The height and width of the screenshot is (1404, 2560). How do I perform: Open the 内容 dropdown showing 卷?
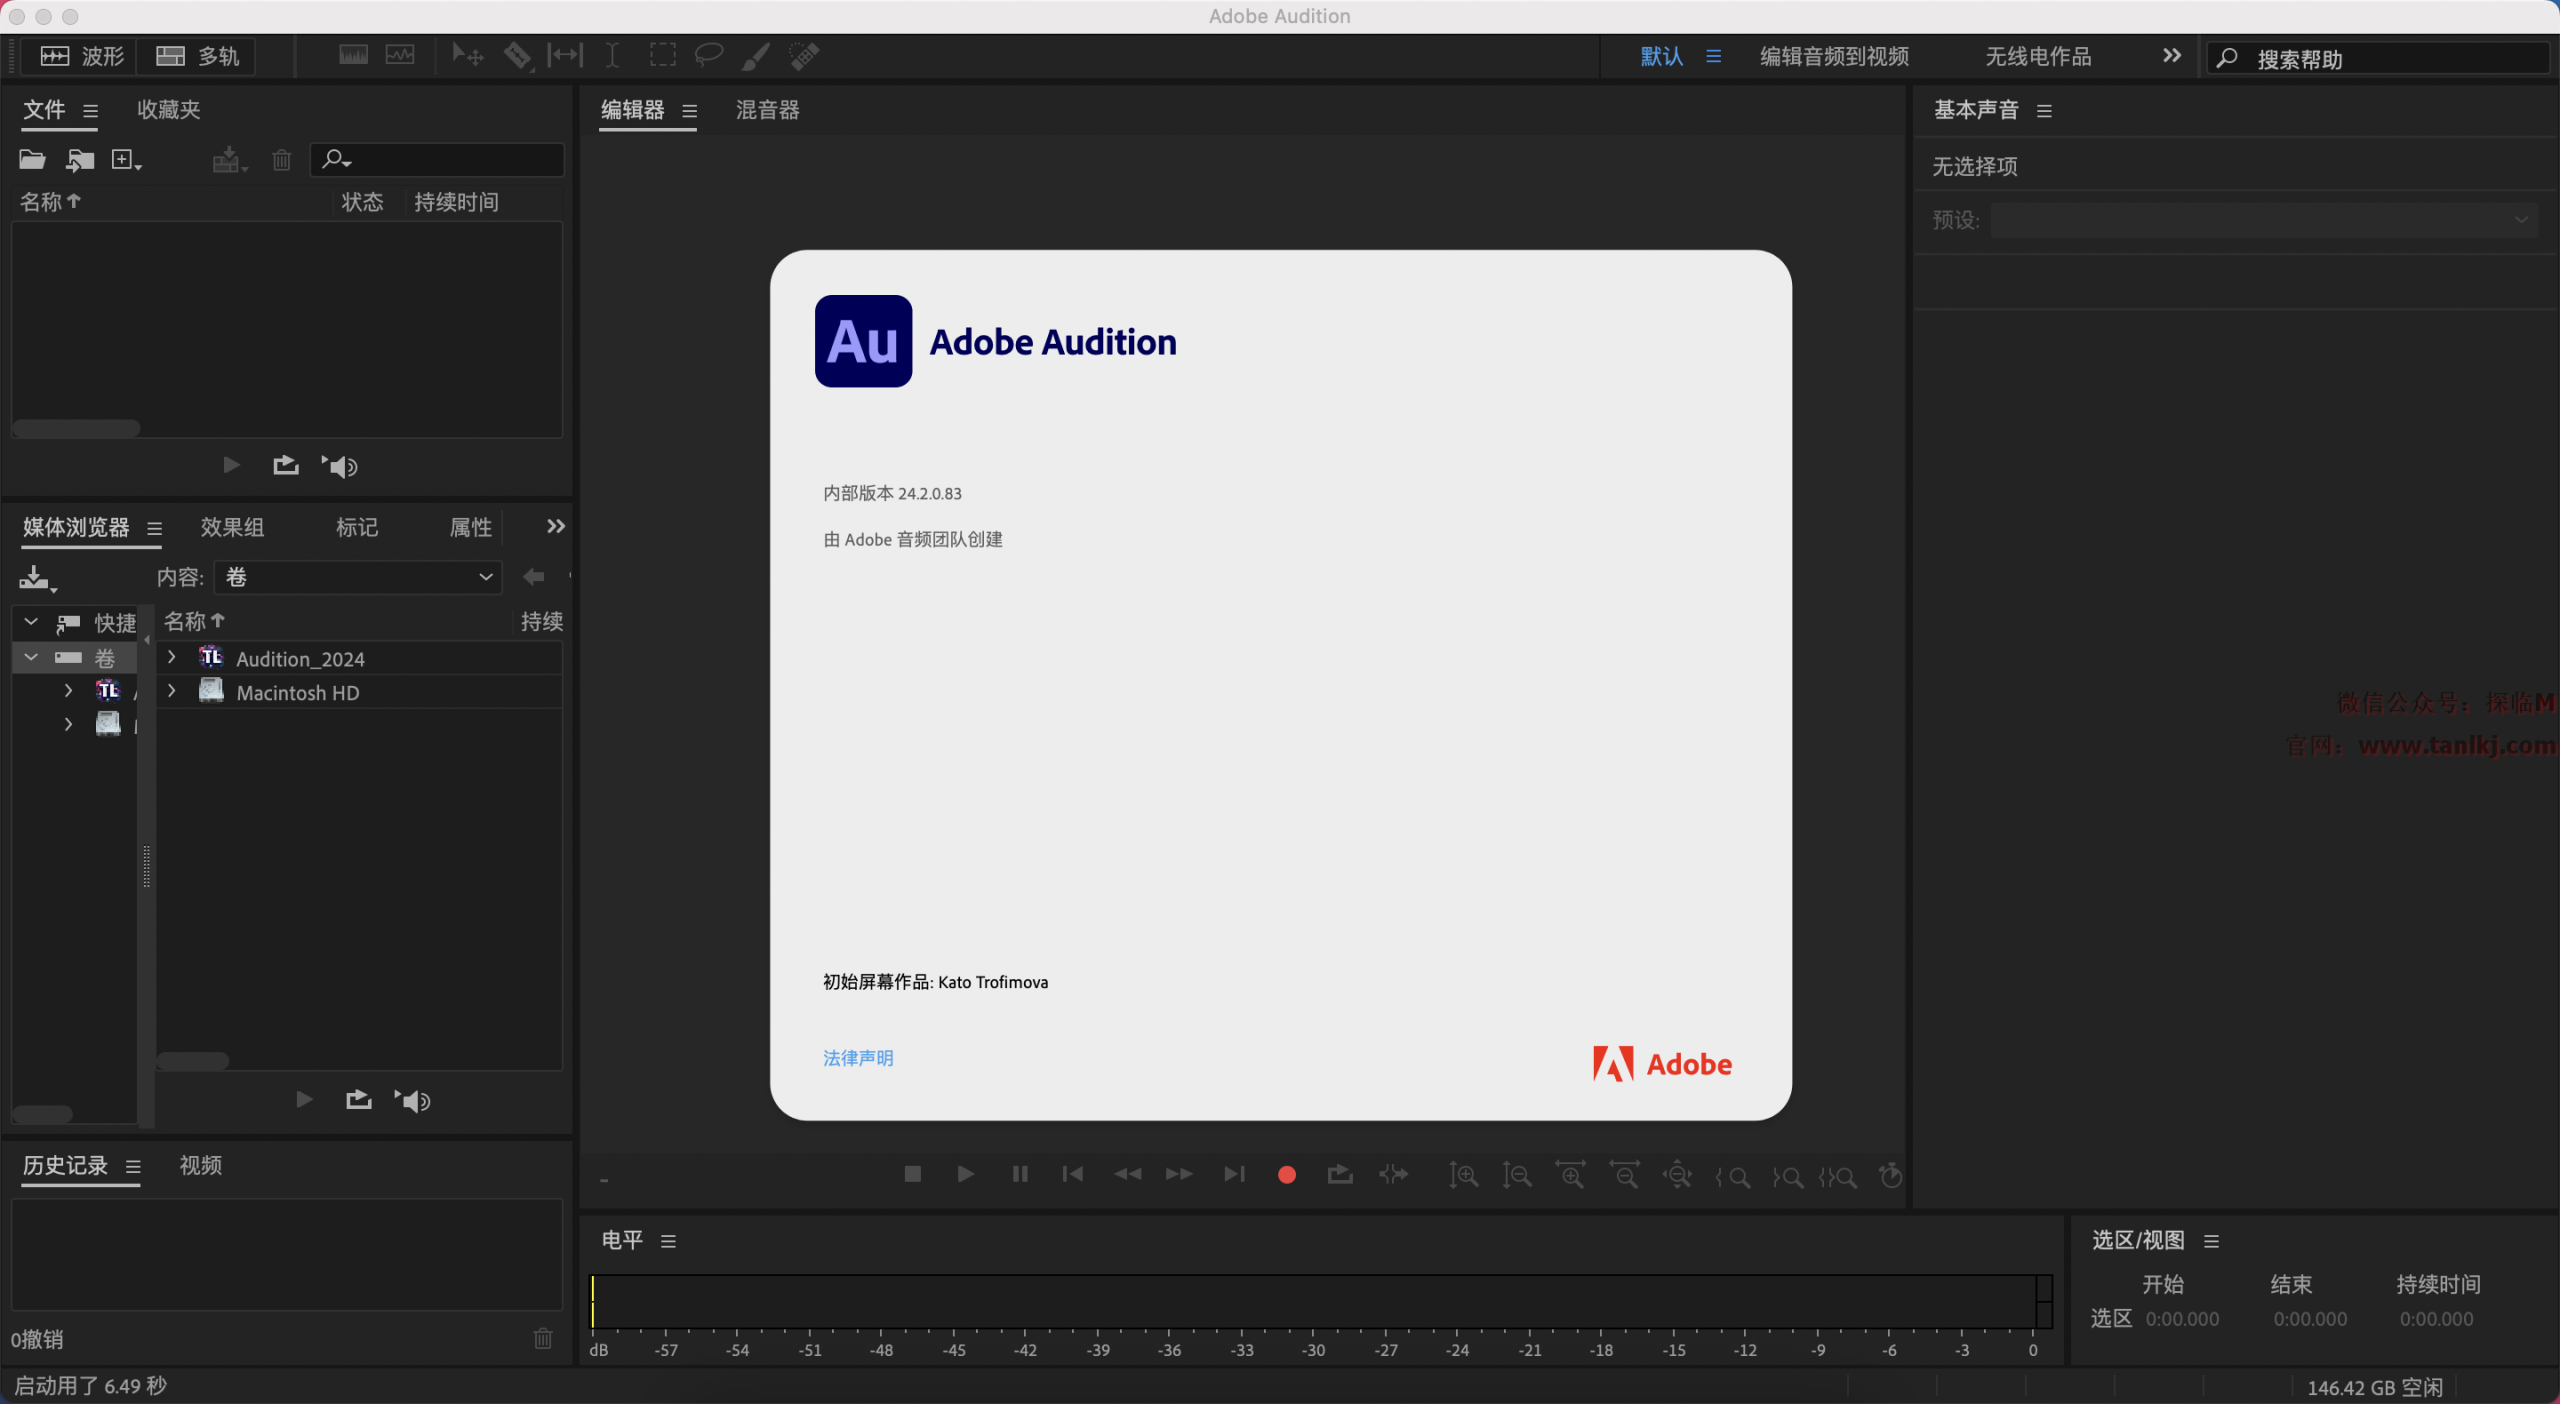point(358,577)
